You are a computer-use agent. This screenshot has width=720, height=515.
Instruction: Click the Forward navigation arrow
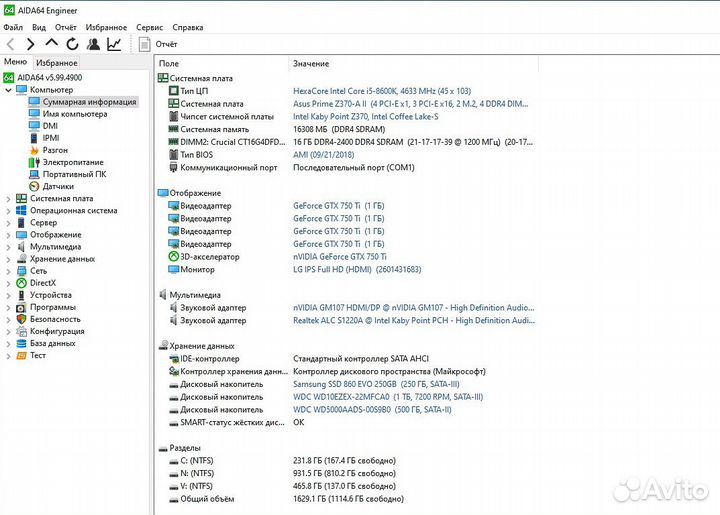tap(30, 44)
